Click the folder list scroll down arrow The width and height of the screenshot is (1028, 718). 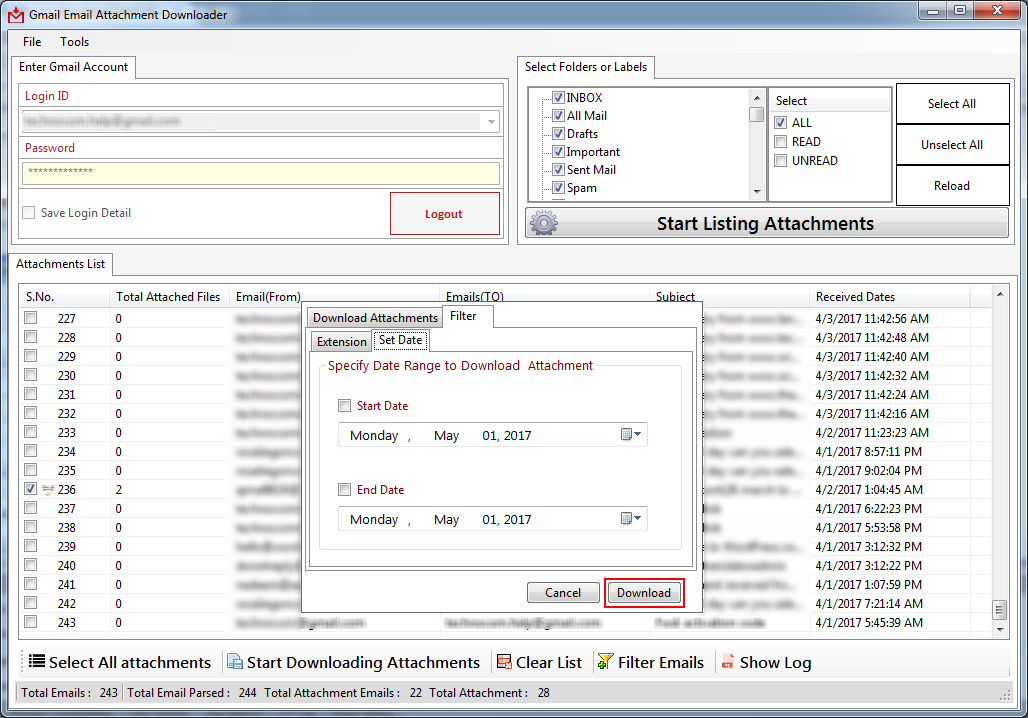[x=757, y=192]
